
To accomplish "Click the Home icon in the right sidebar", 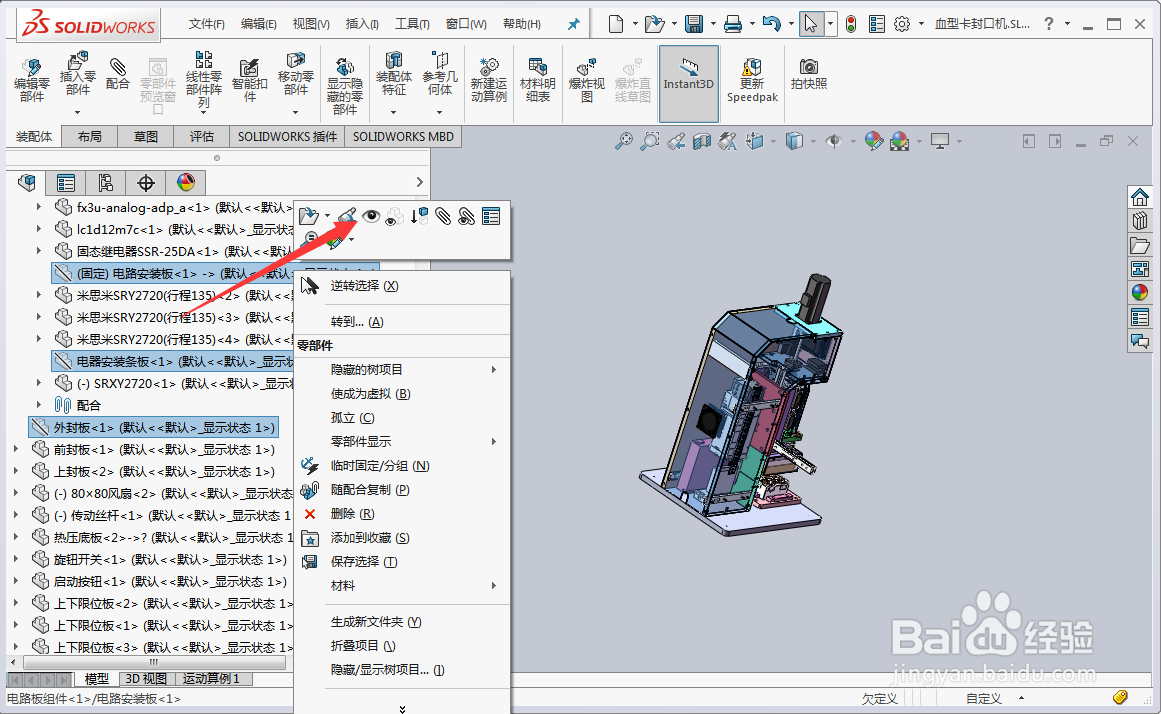I will tap(1140, 197).
